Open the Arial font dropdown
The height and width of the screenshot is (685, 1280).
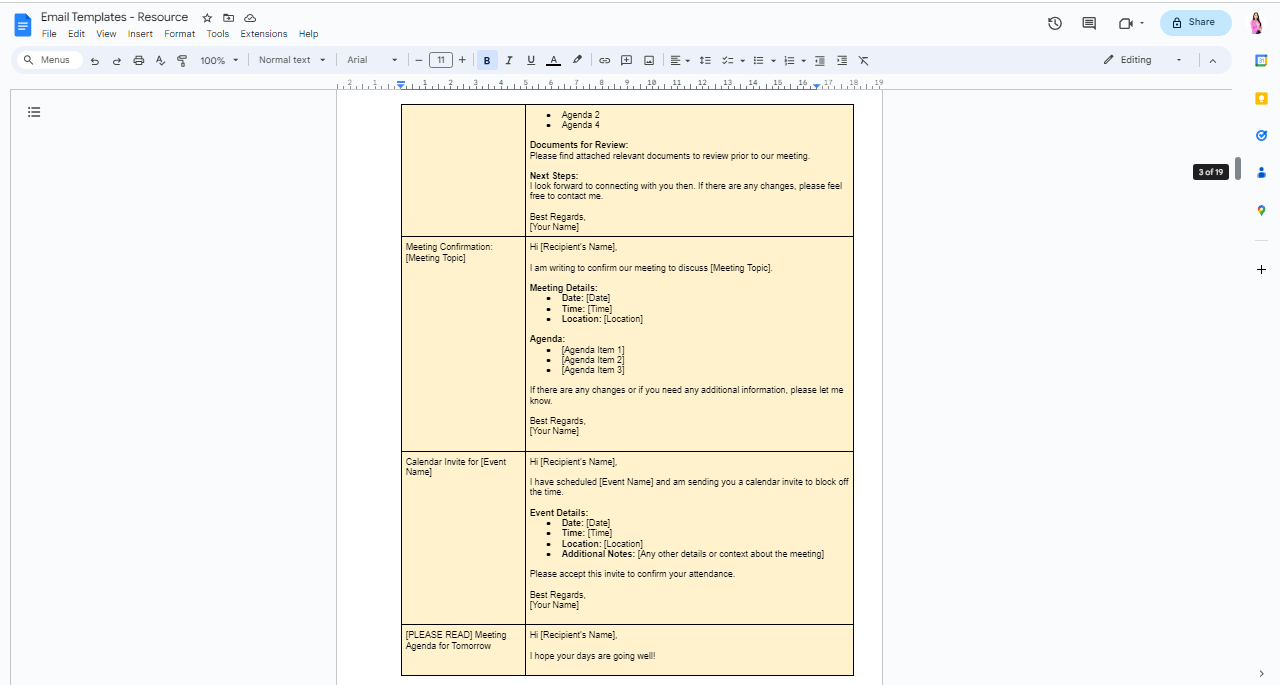pos(372,60)
